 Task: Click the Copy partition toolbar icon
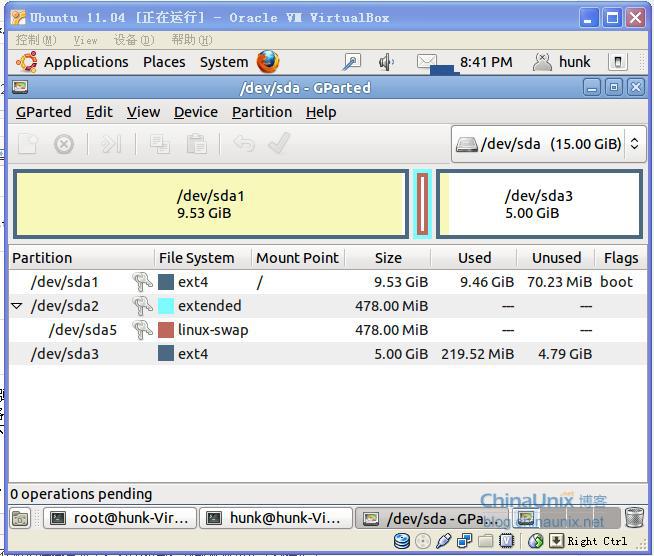(159, 144)
